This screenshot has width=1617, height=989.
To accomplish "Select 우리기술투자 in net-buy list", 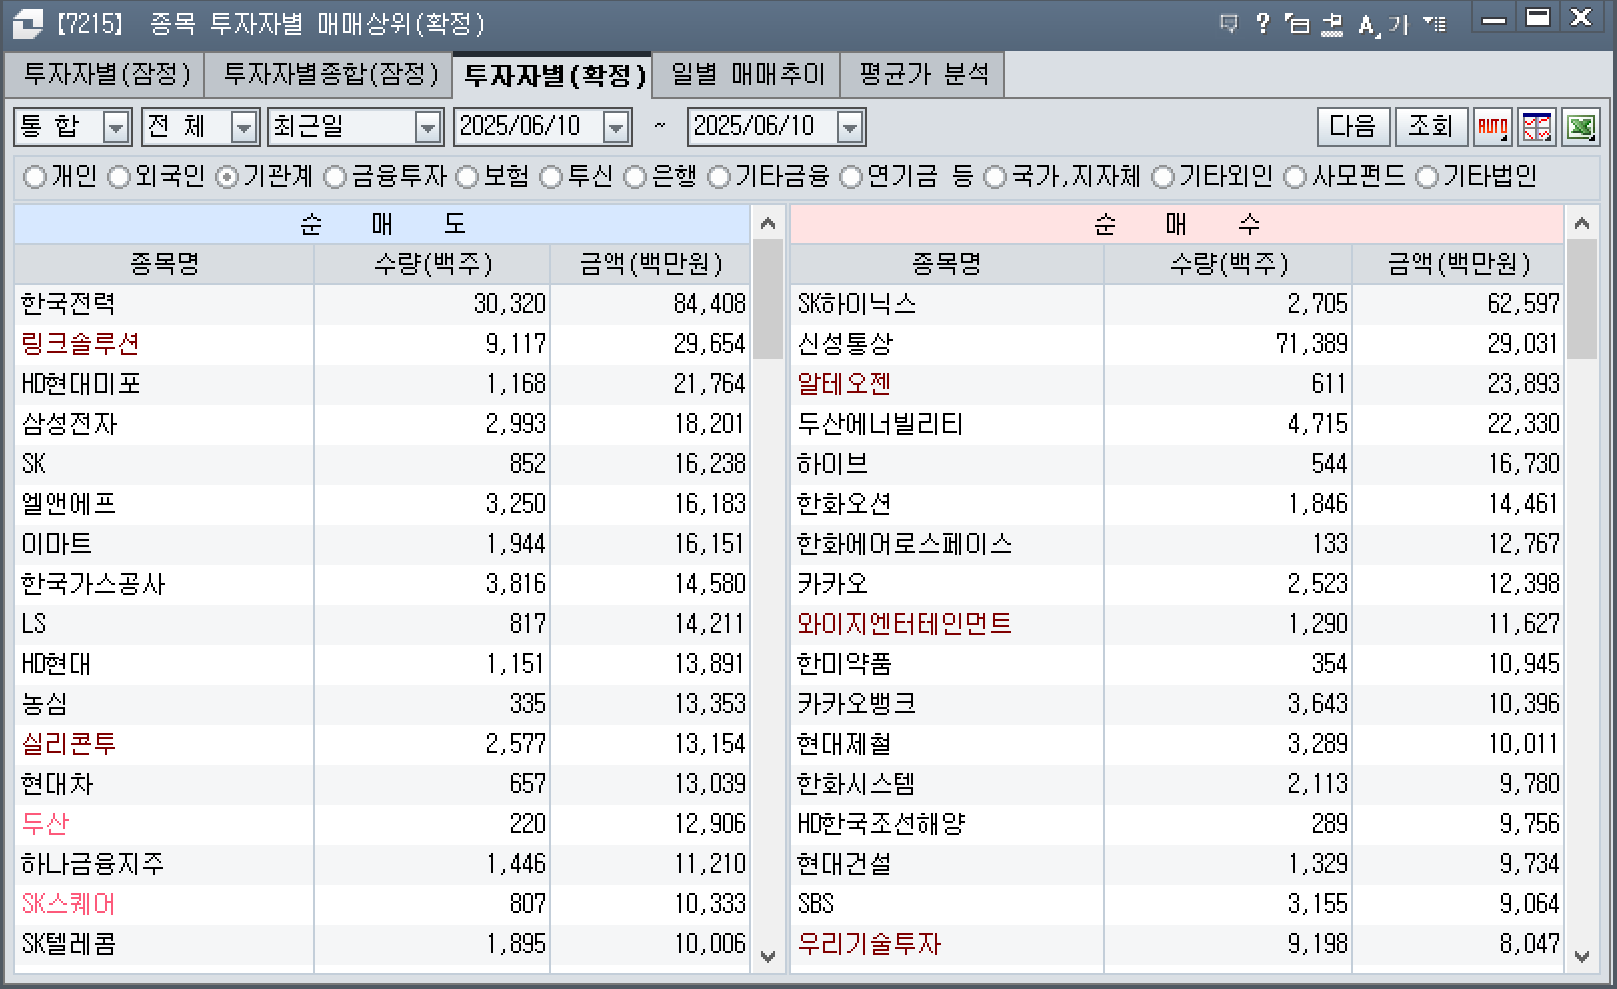I will pos(1177,944).
